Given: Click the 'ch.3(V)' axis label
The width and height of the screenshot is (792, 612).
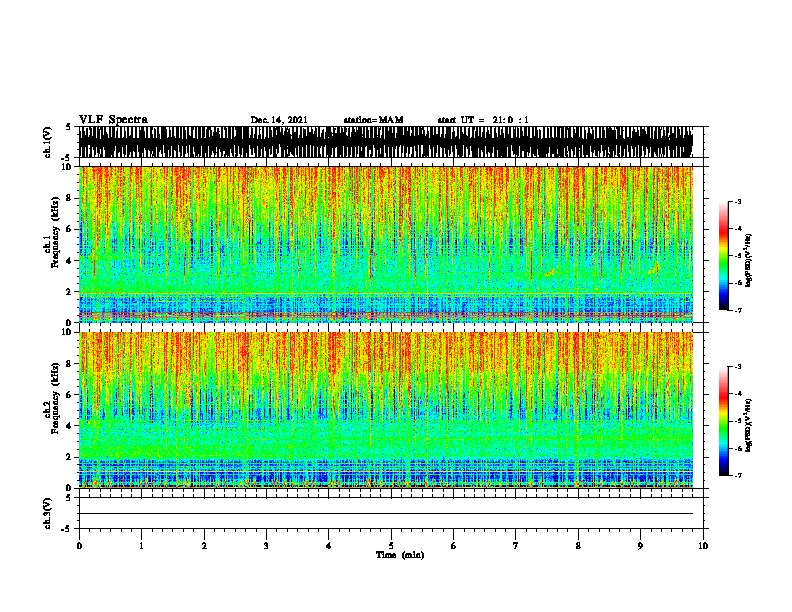Looking at the screenshot, I should coord(47,513).
